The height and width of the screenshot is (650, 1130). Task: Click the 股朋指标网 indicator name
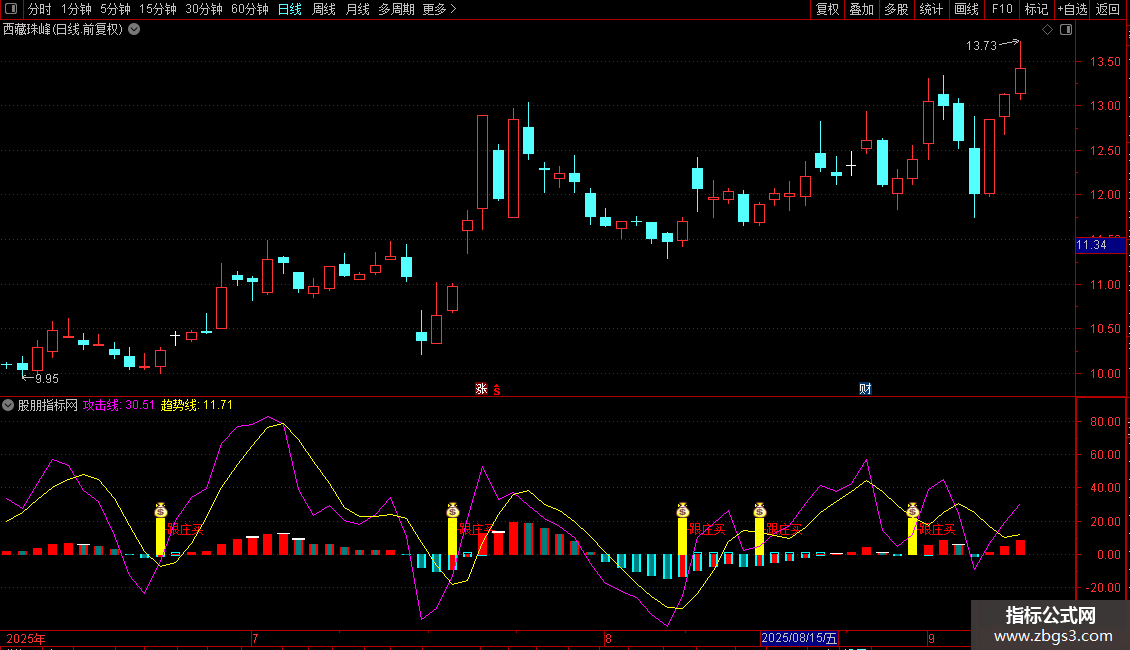tap(48, 405)
